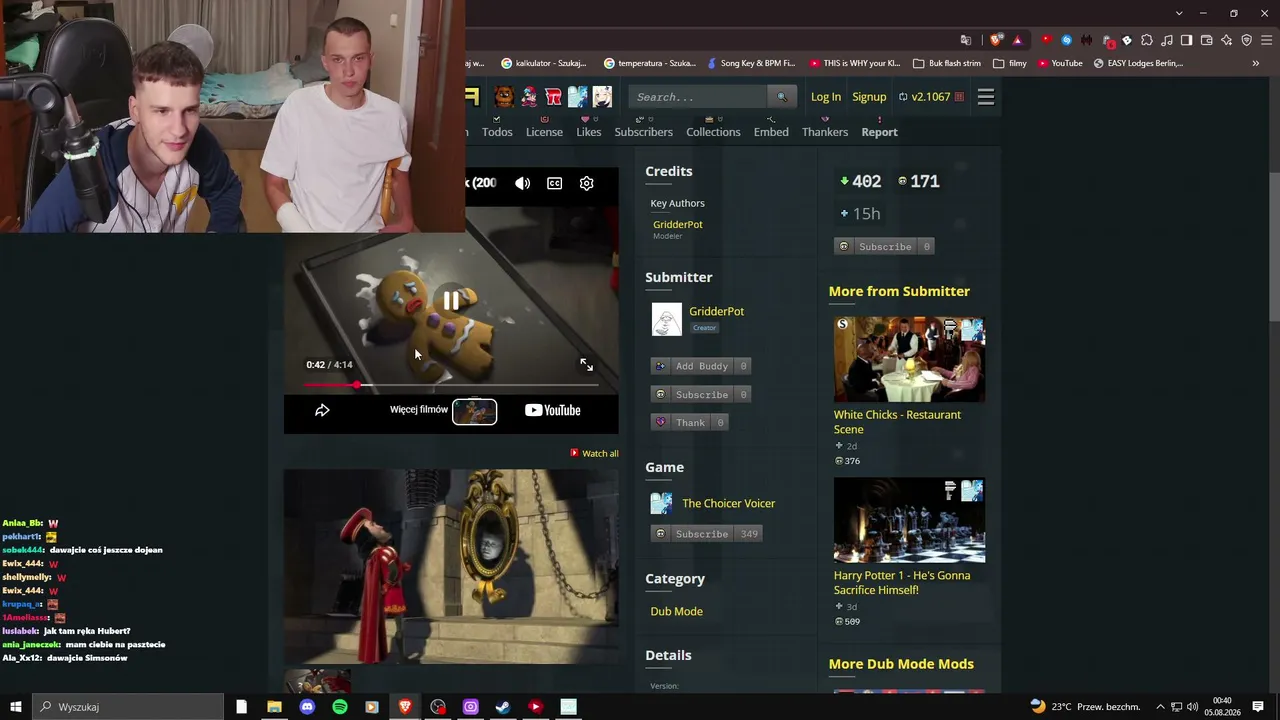
Task: Open The Choicer Voicer game link
Action: click(728, 503)
